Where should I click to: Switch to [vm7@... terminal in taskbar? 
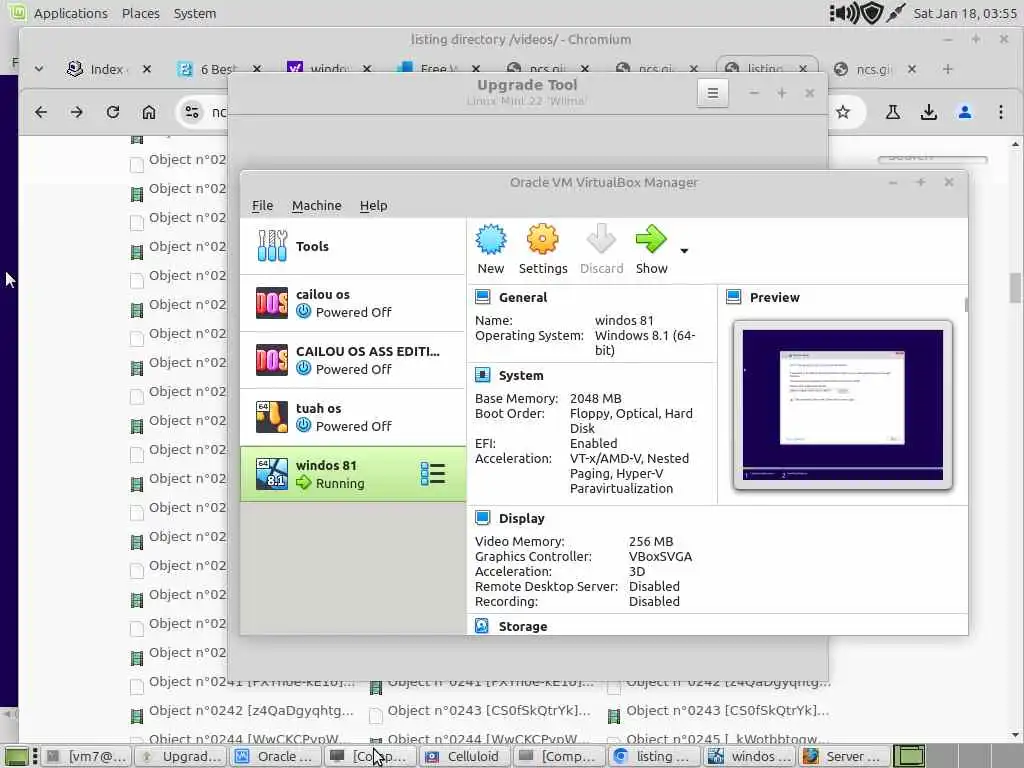[86, 756]
